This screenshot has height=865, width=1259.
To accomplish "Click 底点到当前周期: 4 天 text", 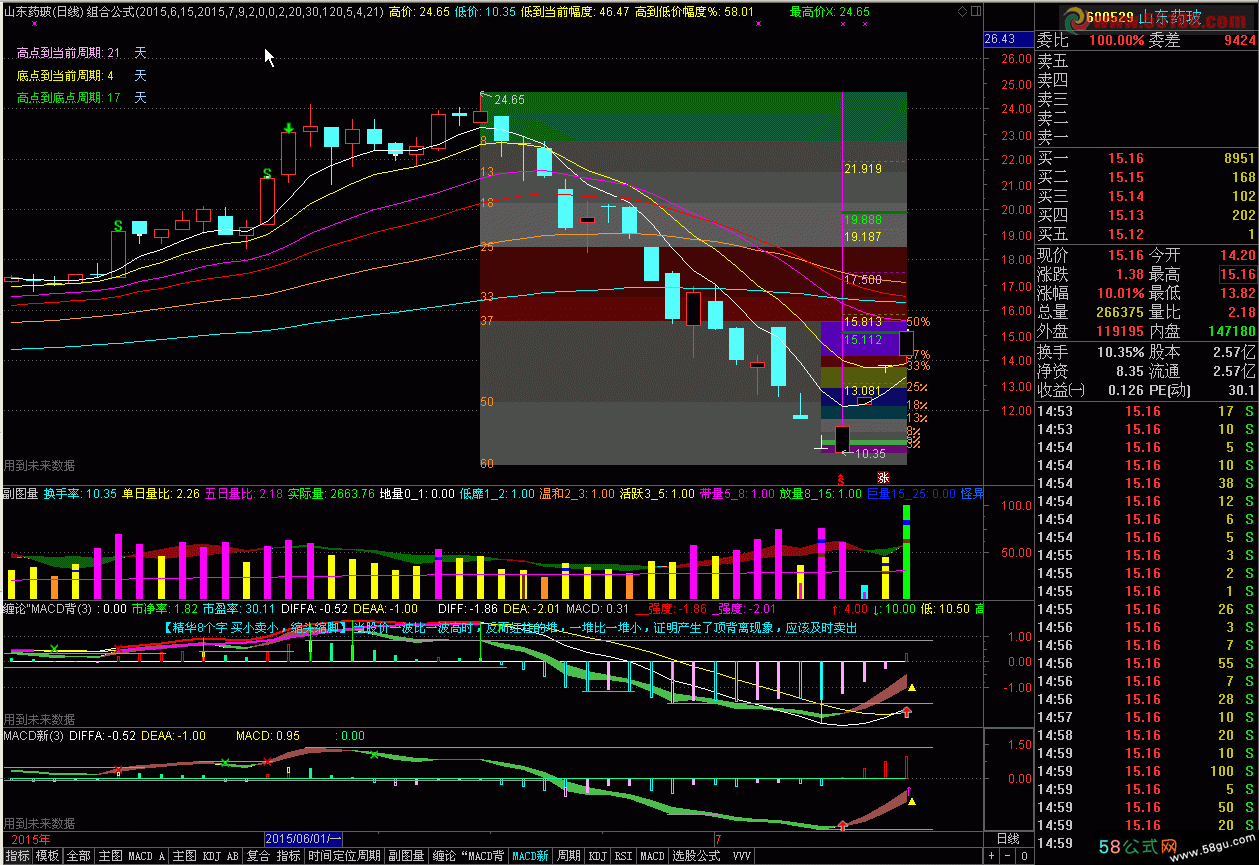I will [82, 76].
